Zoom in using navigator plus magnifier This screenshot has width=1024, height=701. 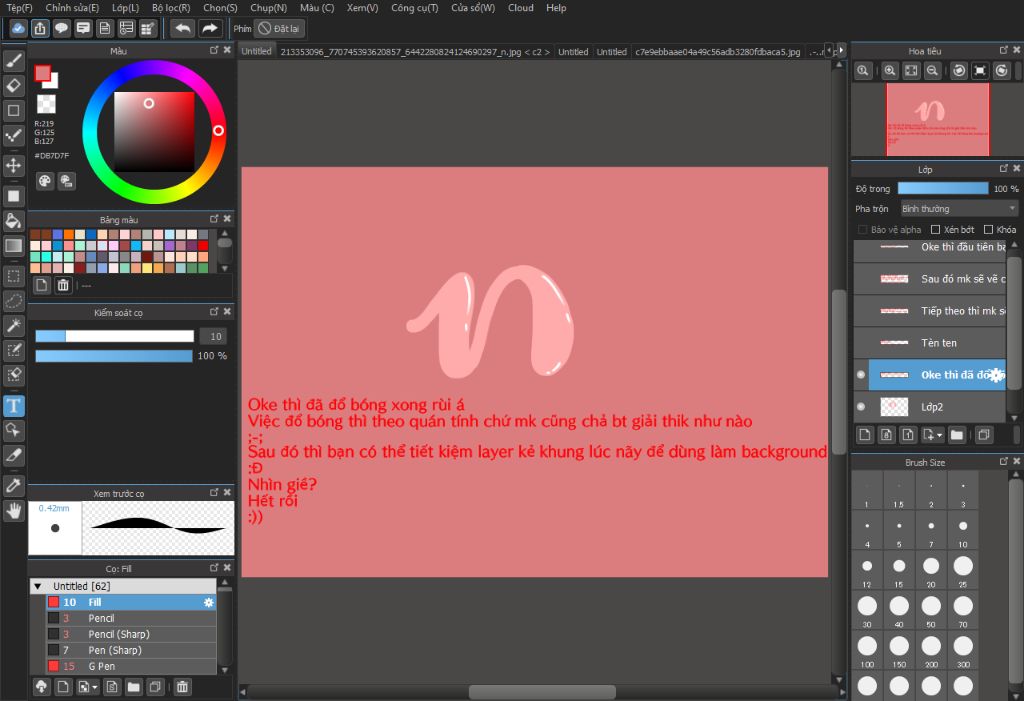coord(889,71)
